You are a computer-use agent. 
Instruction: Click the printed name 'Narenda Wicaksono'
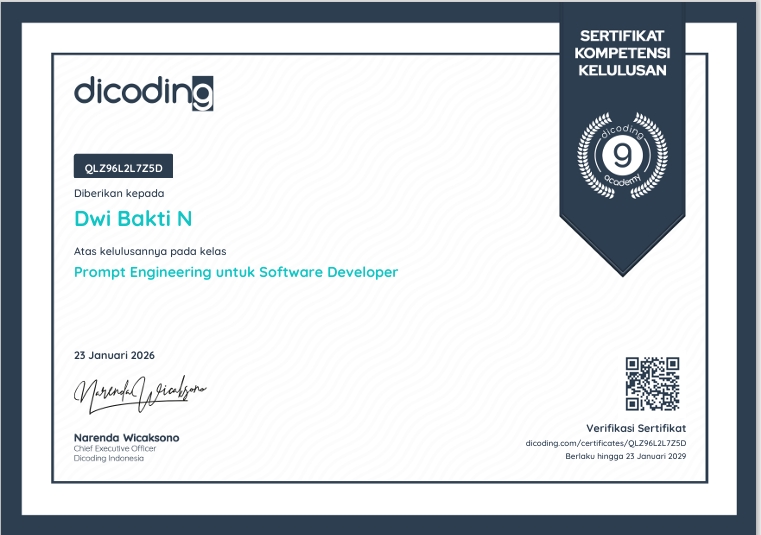127,438
